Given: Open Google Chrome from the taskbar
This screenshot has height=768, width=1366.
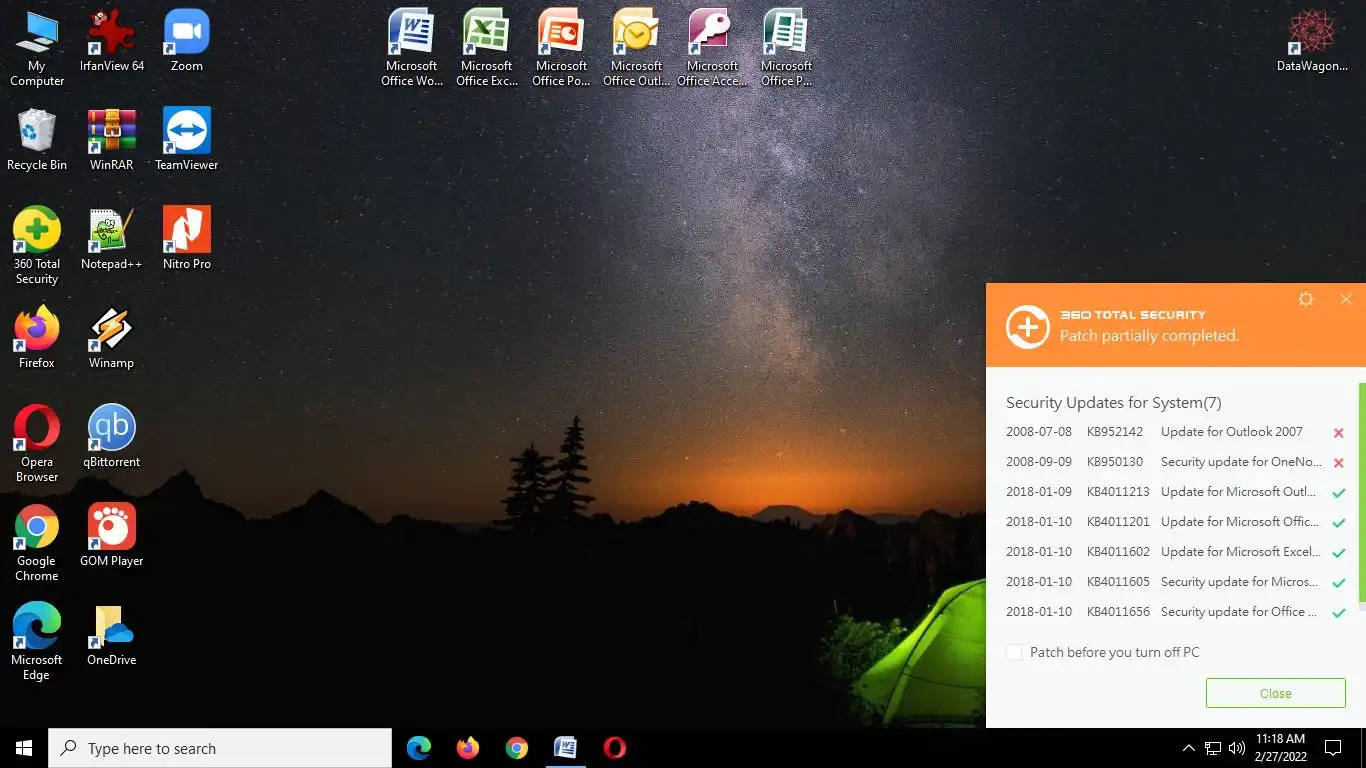Looking at the screenshot, I should pyautogui.click(x=517, y=748).
